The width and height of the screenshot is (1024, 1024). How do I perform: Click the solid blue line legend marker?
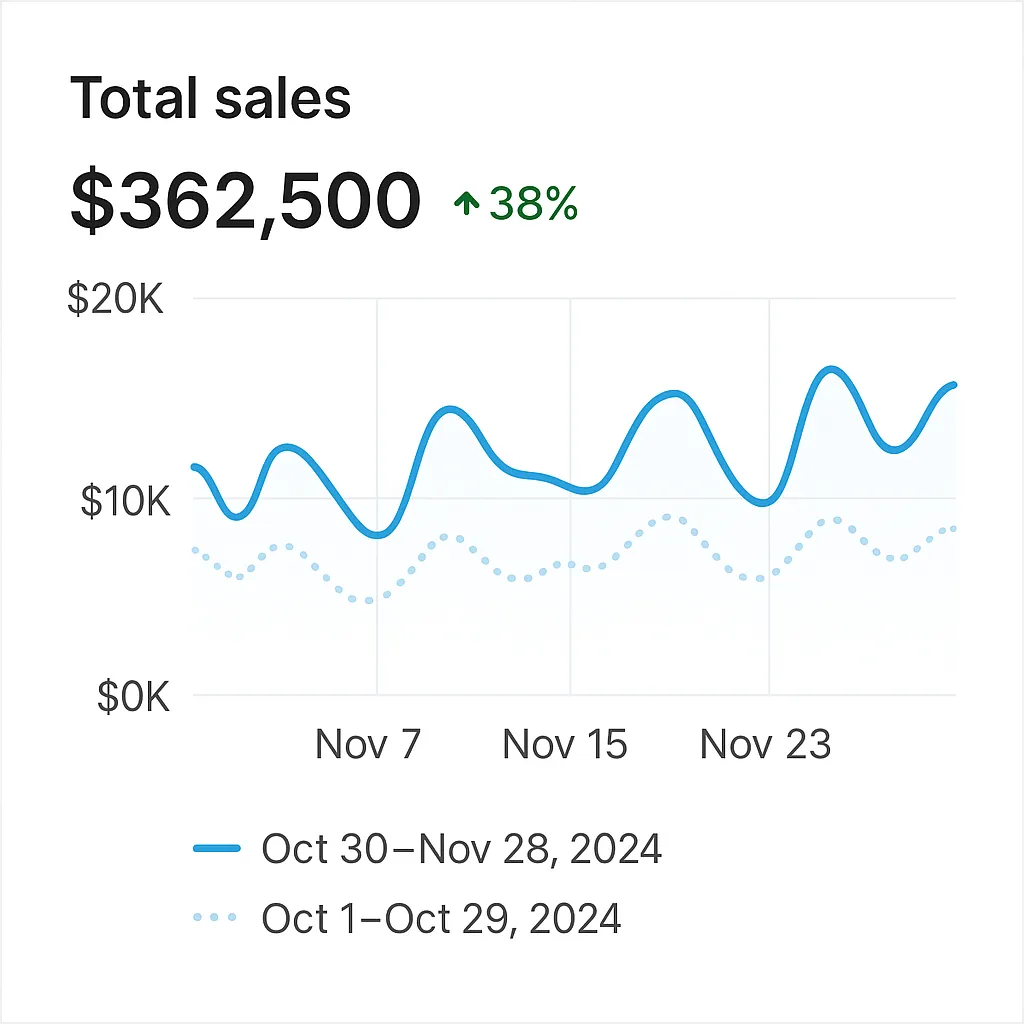[216, 849]
